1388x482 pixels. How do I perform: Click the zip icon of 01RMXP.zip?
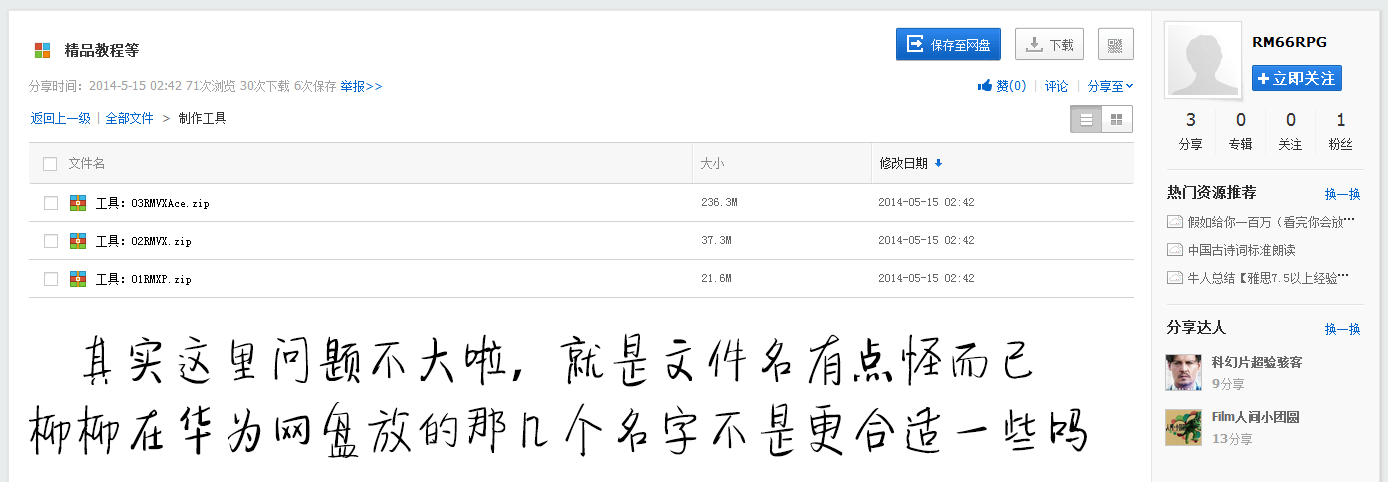[78, 279]
